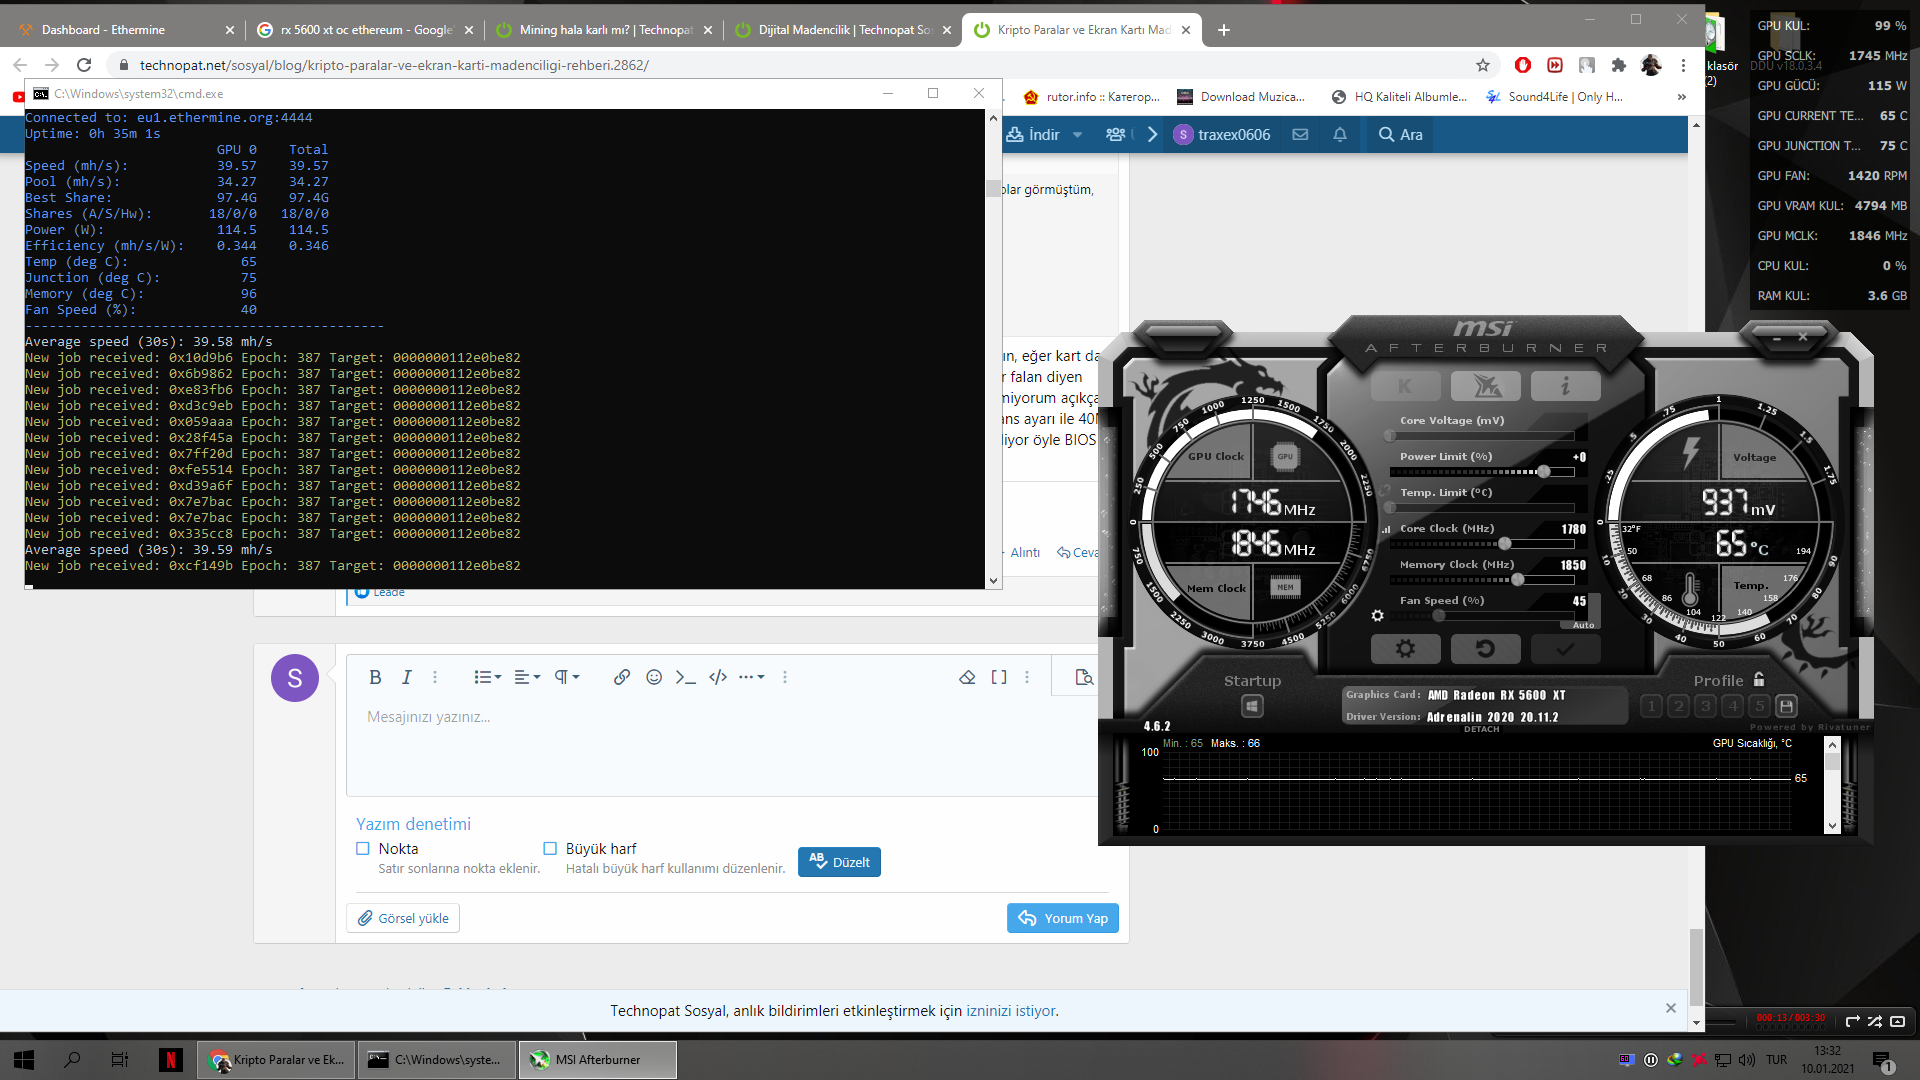Screen dimensions: 1920x1080
Task: Open the Afterburner info (i) button
Action: (1565, 386)
